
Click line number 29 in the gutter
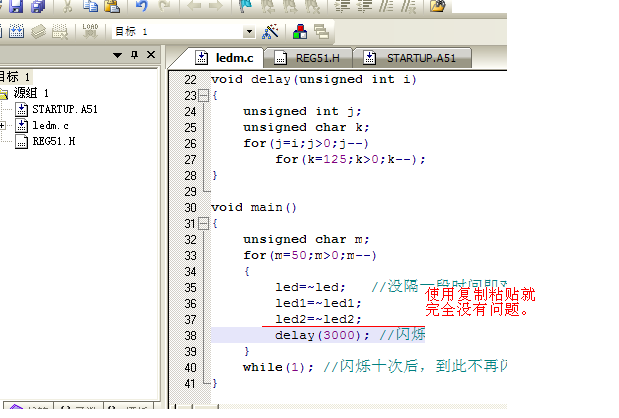pos(190,192)
